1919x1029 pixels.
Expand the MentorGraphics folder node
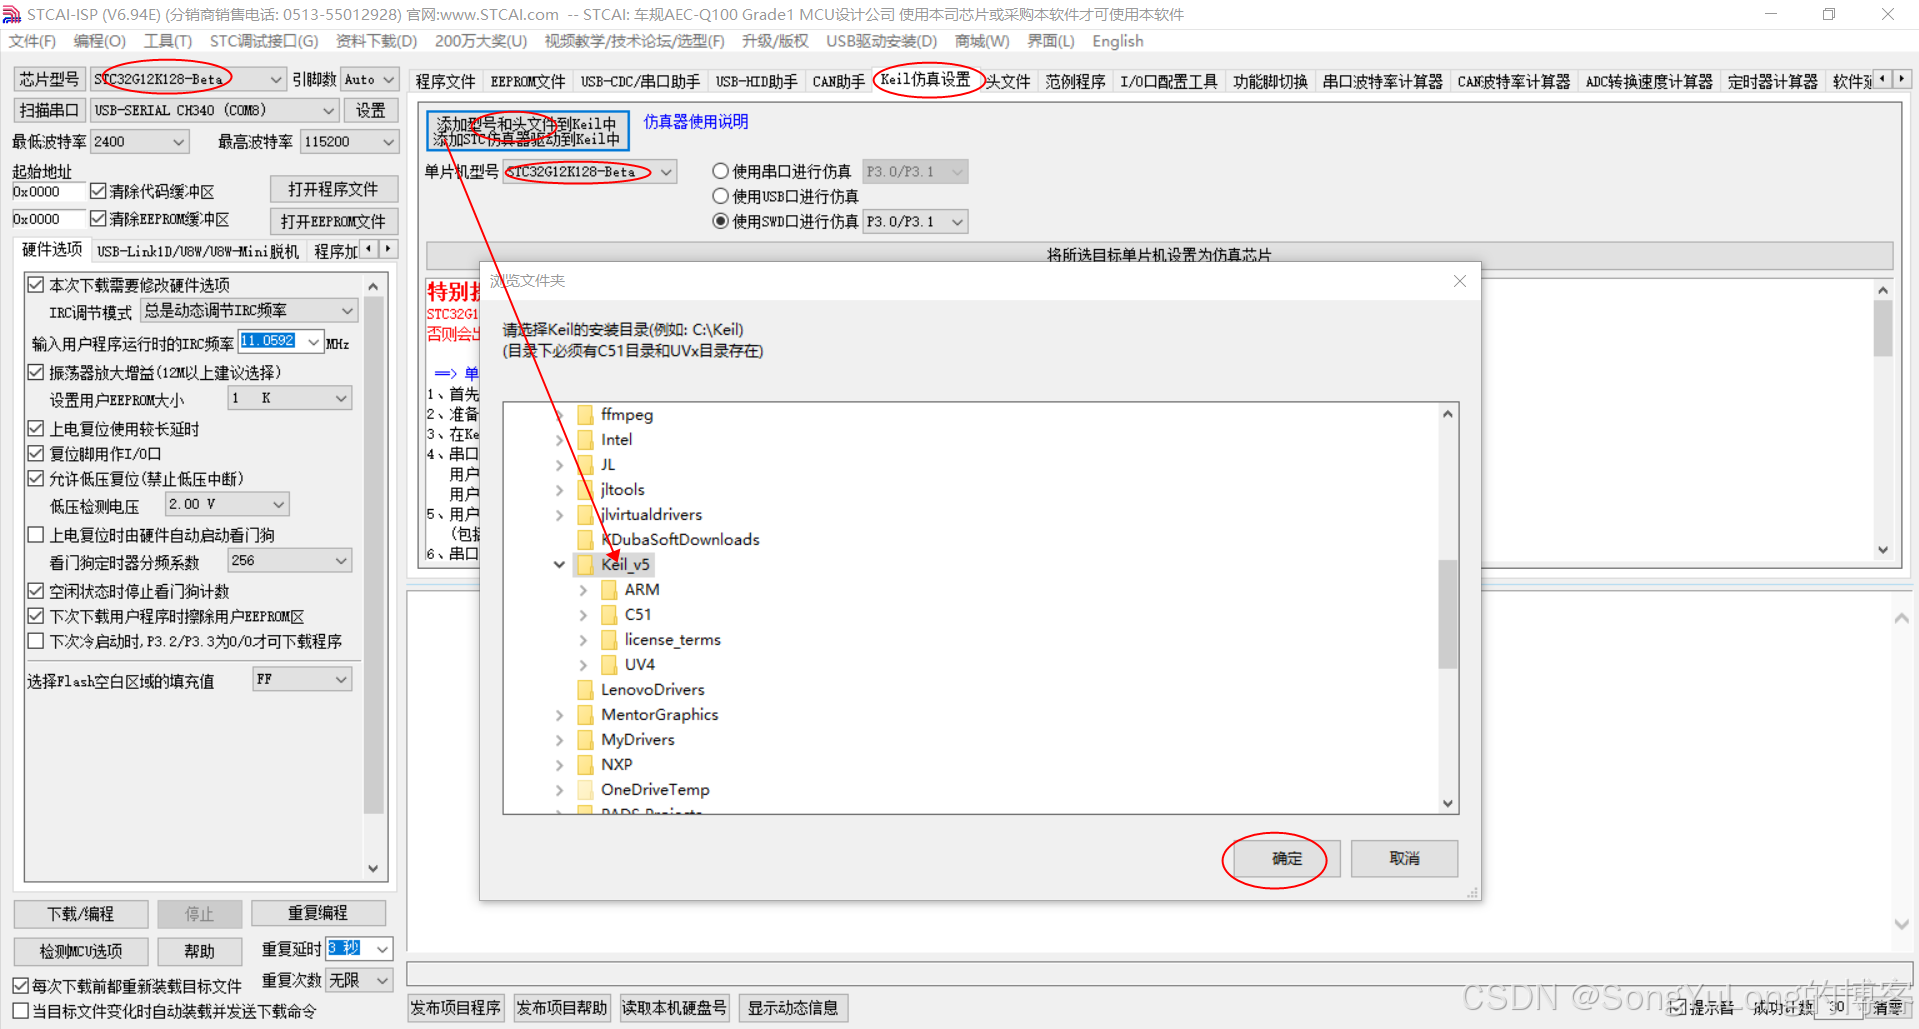click(x=559, y=715)
